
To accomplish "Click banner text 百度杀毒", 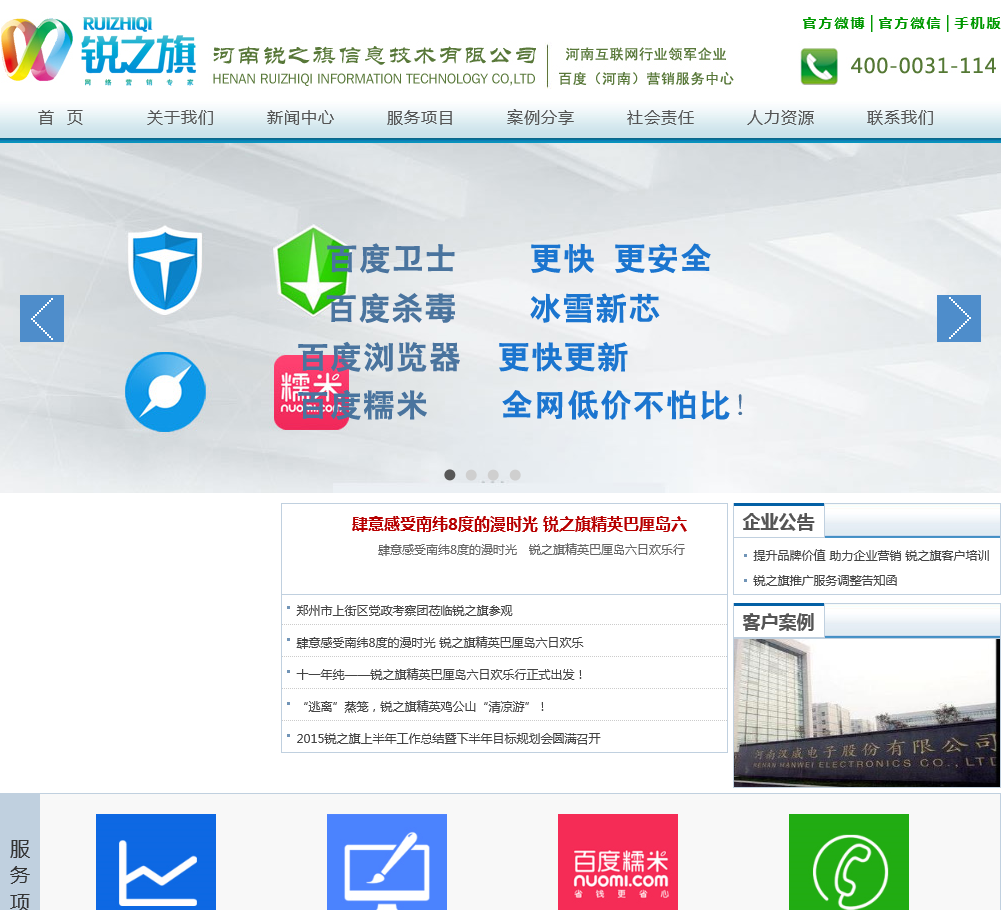I will [391, 308].
